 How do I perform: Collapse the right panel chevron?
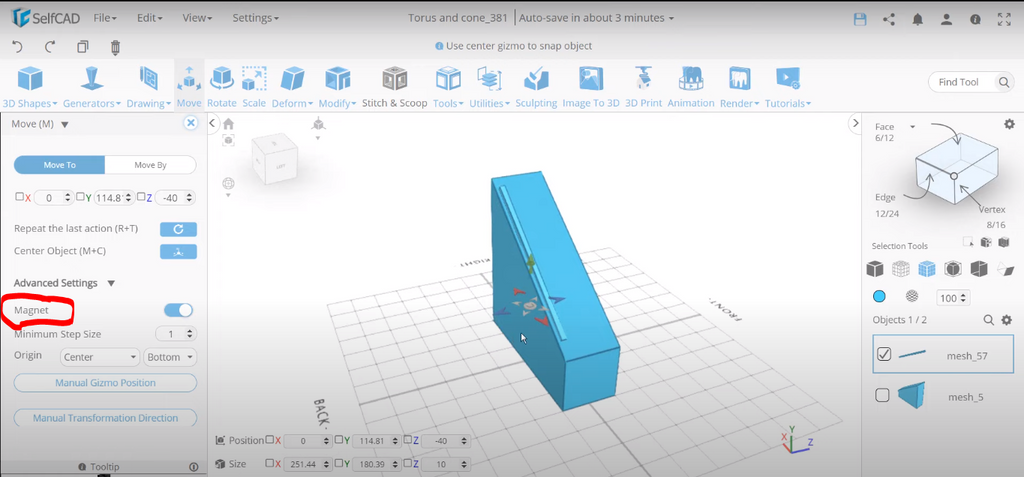[x=855, y=123]
